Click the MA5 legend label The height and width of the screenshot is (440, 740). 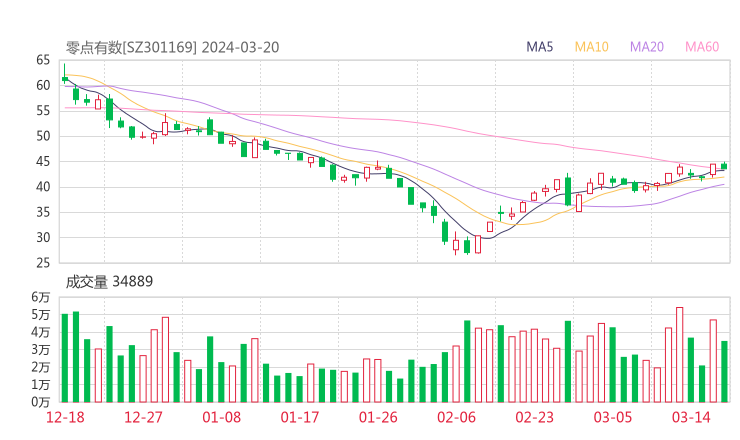[x=539, y=47]
